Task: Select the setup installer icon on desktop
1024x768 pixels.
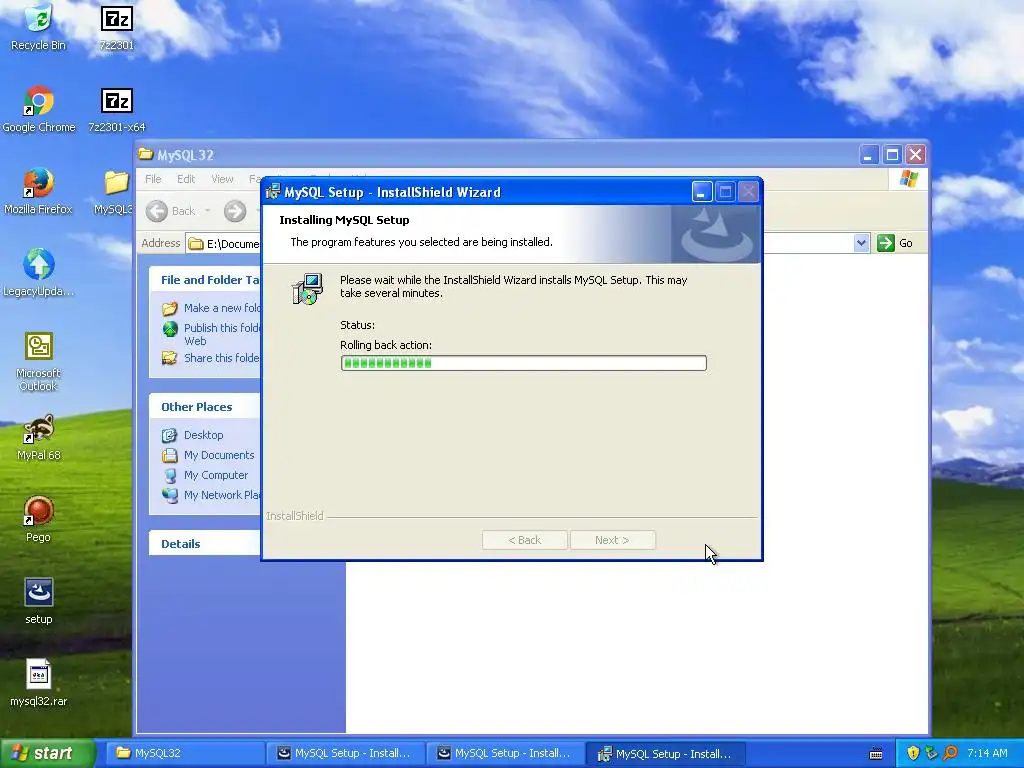Action: pyautogui.click(x=39, y=601)
